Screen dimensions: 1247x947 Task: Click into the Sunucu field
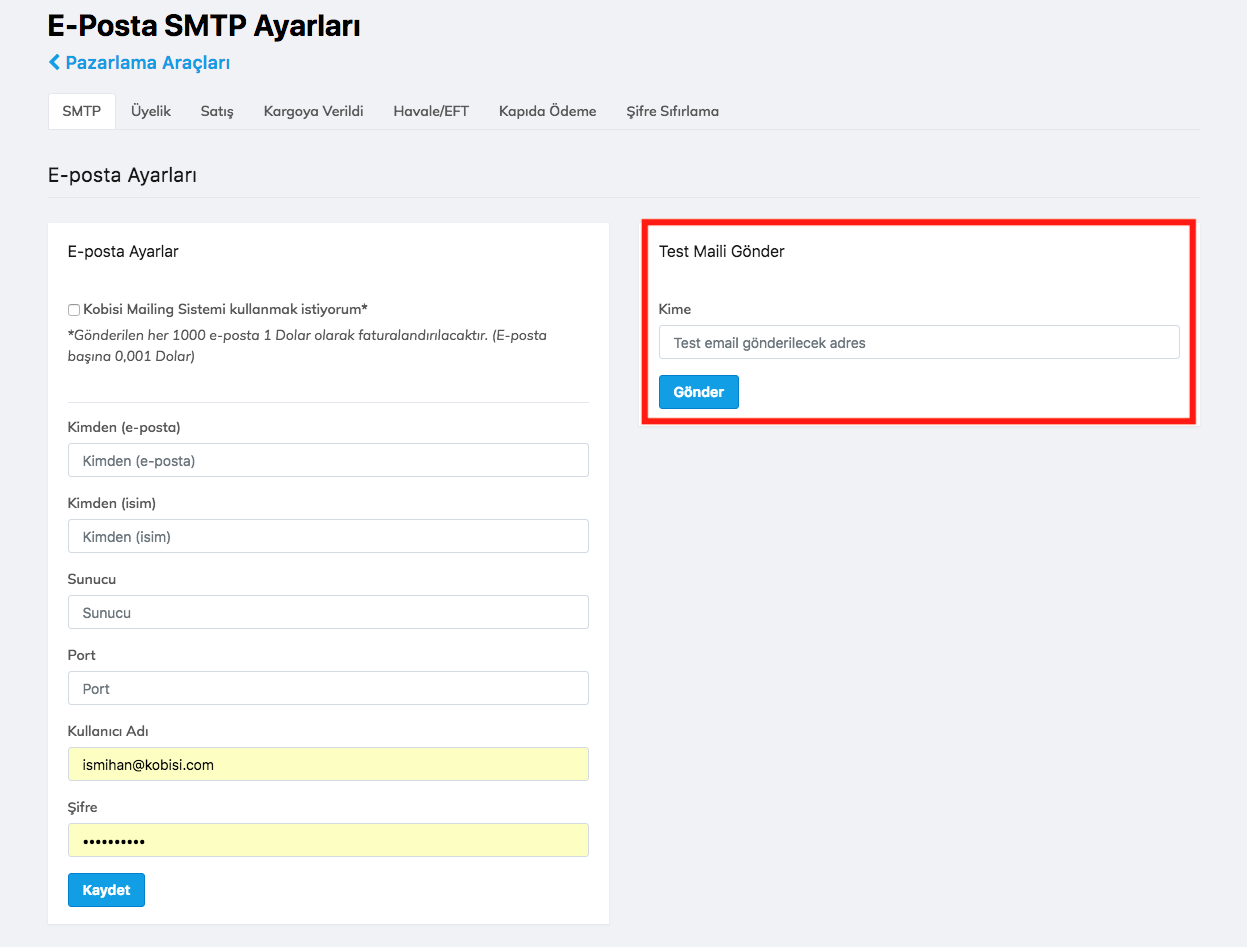point(328,613)
